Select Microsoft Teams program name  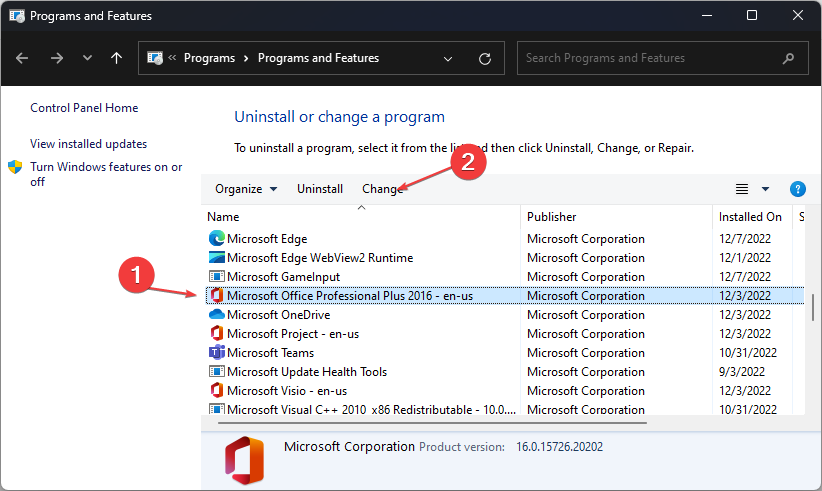pyautogui.click(x=270, y=353)
